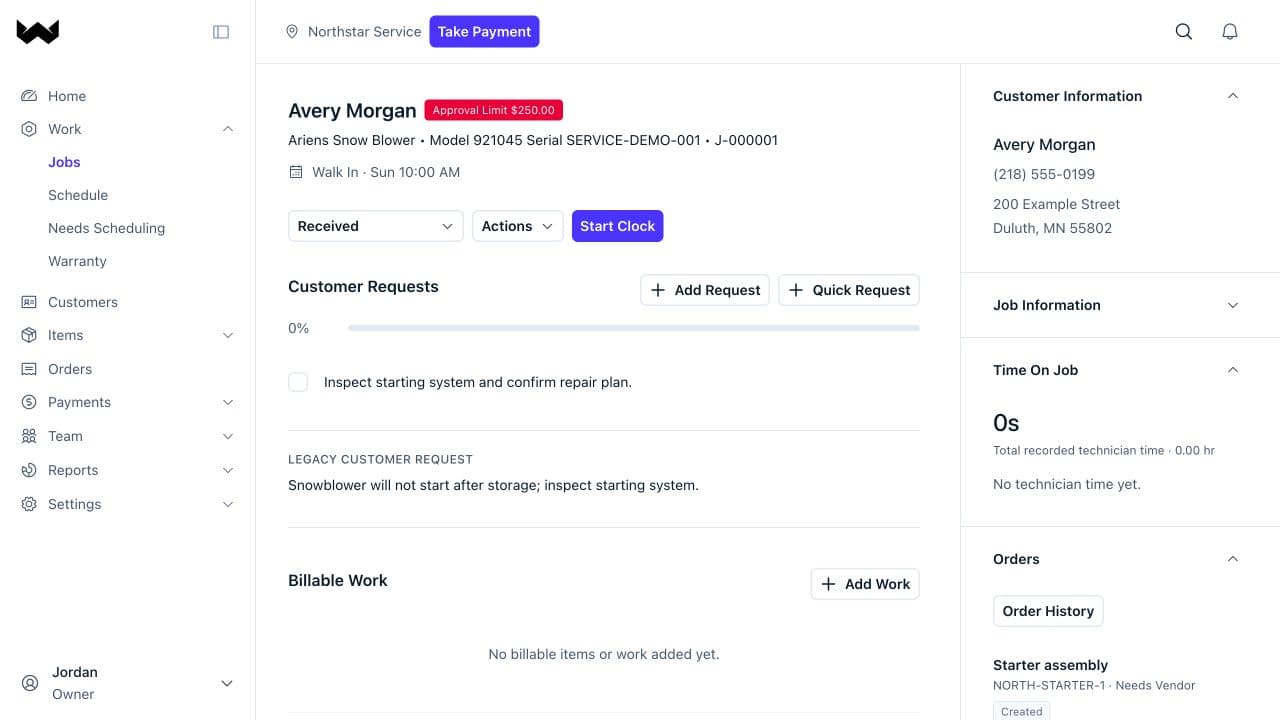This screenshot has width=1280, height=720.
Task: Collapse the Time On Job section
Action: pyautogui.click(x=1233, y=370)
